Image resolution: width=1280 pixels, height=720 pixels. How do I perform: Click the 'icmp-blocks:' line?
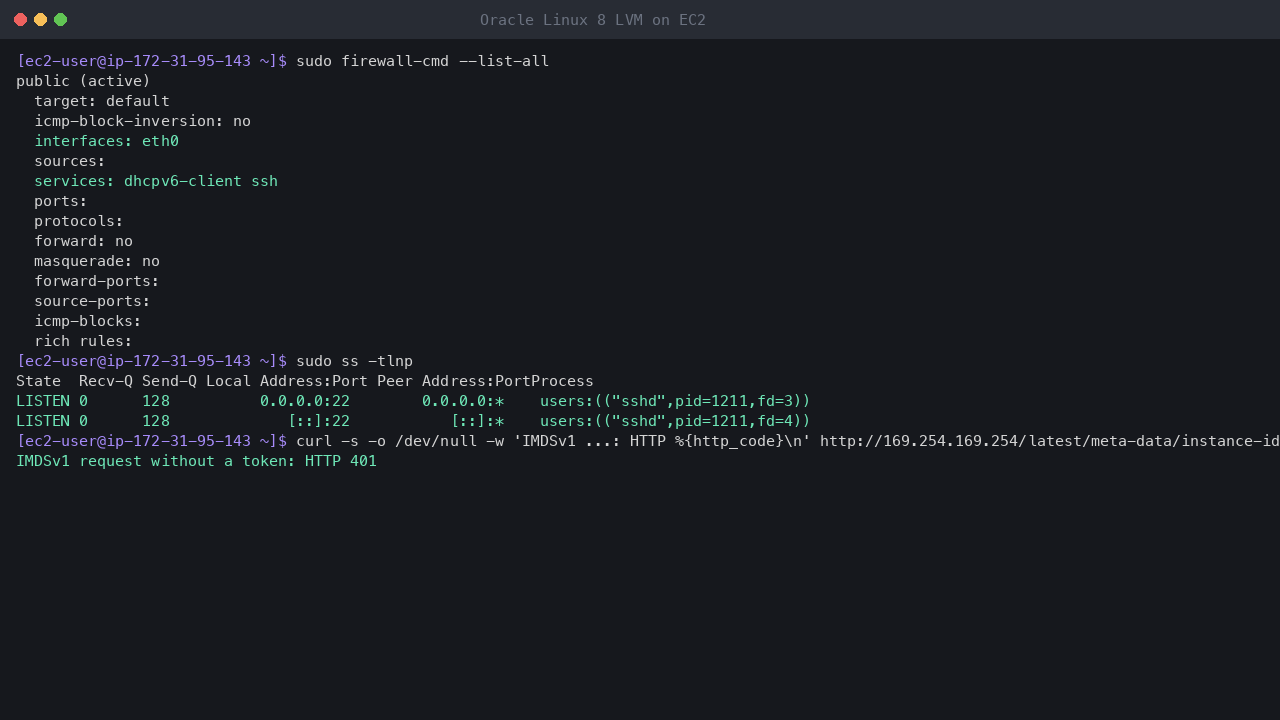tap(88, 321)
